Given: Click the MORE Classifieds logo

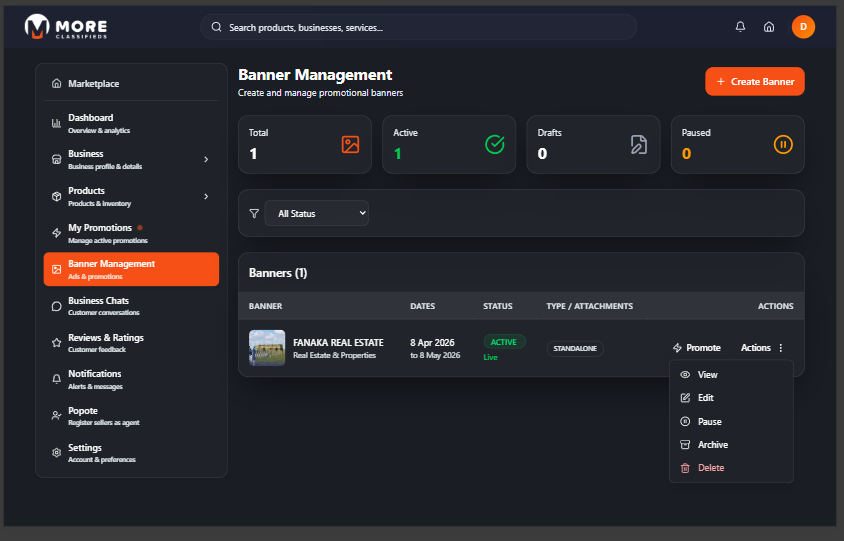Looking at the screenshot, I should (67, 27).
